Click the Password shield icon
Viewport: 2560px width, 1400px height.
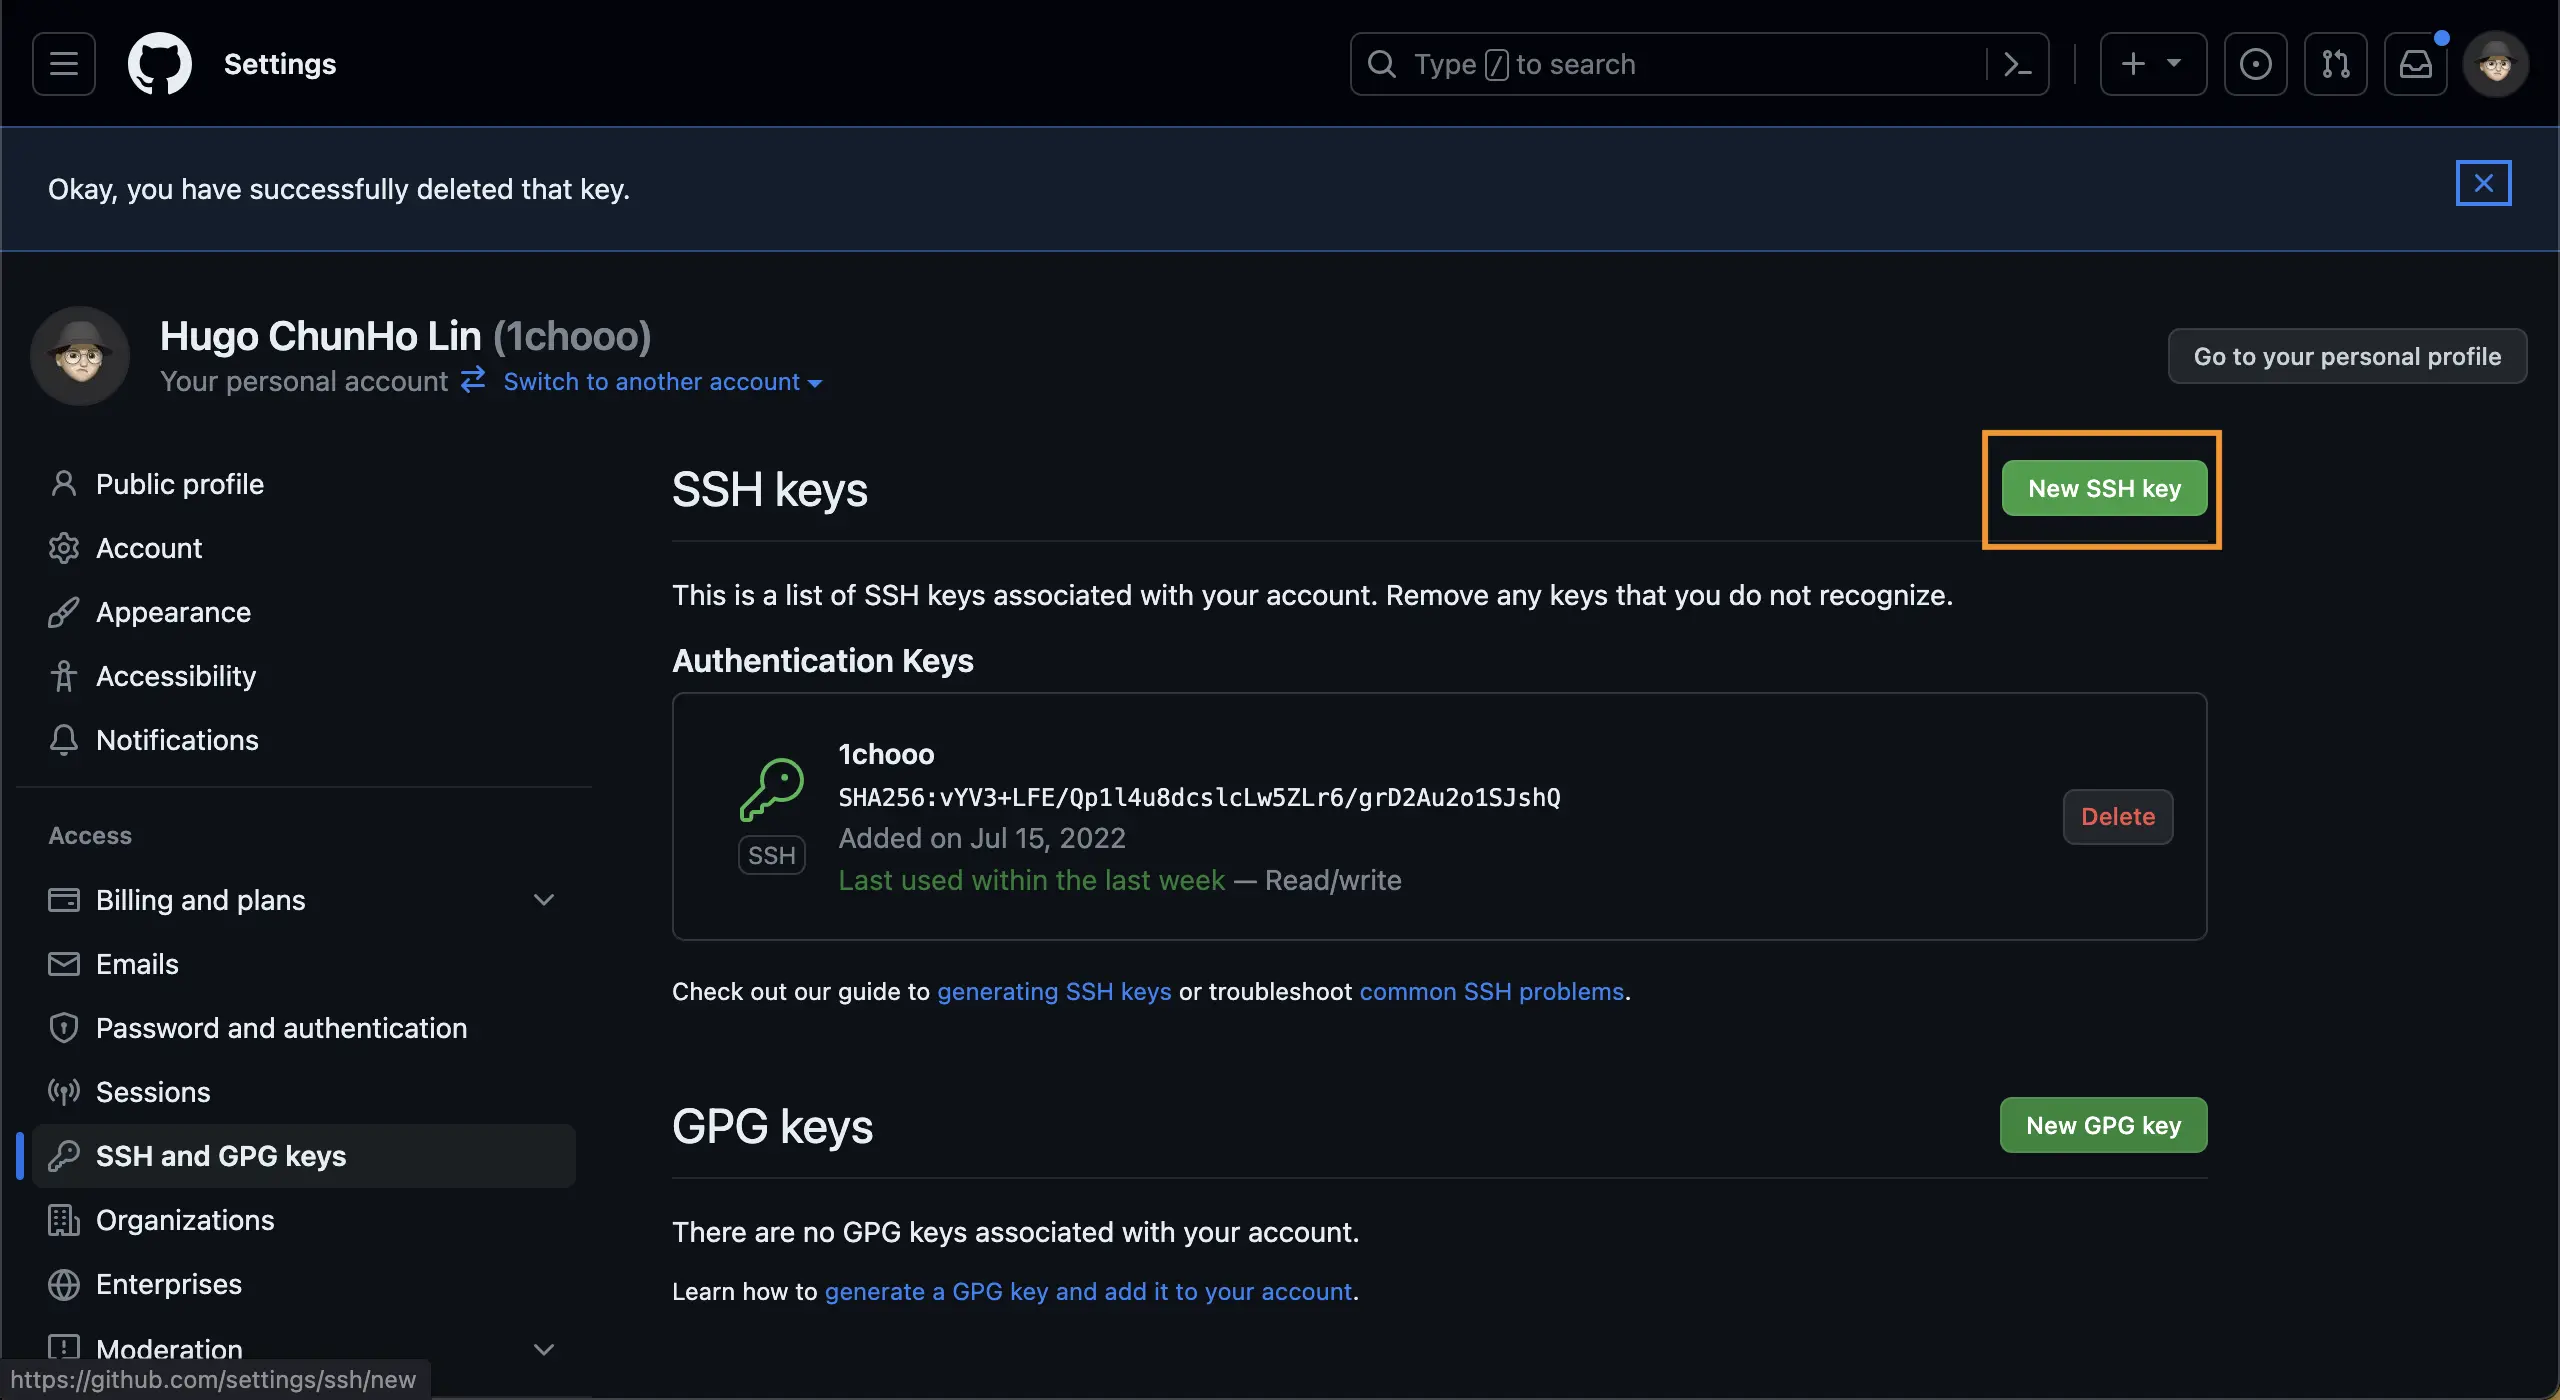(x=64, y=1028)
